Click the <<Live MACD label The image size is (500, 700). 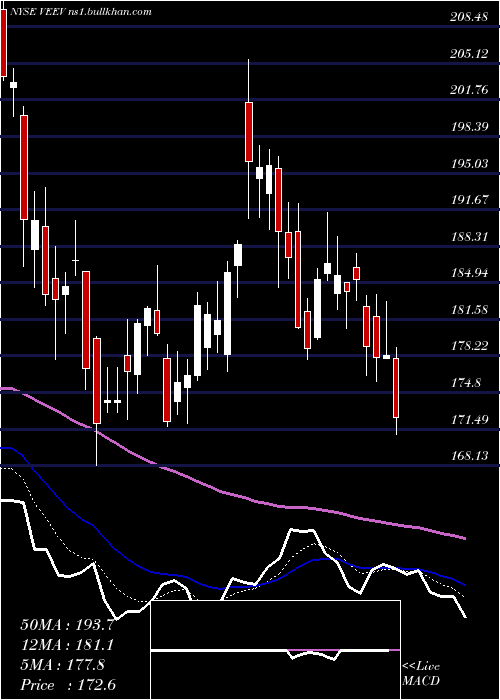[421, 673]
